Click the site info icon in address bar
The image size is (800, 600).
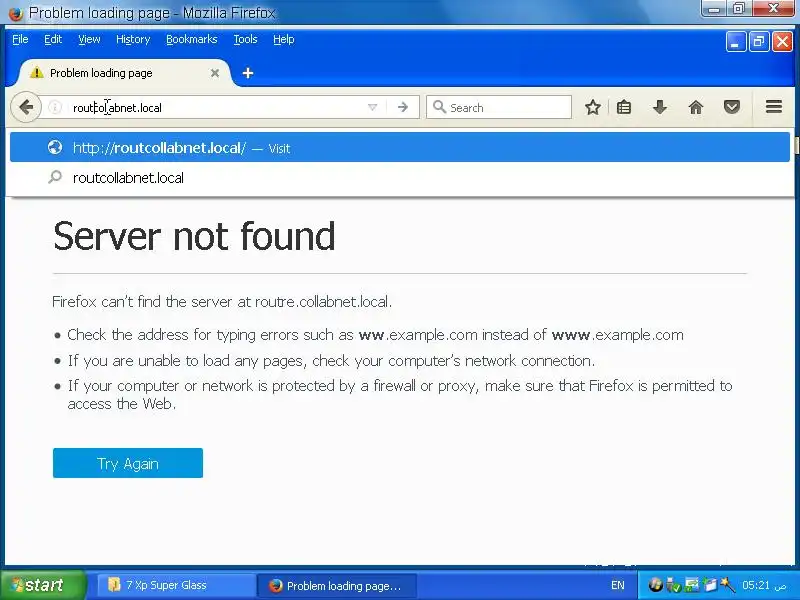click(55, 107)
